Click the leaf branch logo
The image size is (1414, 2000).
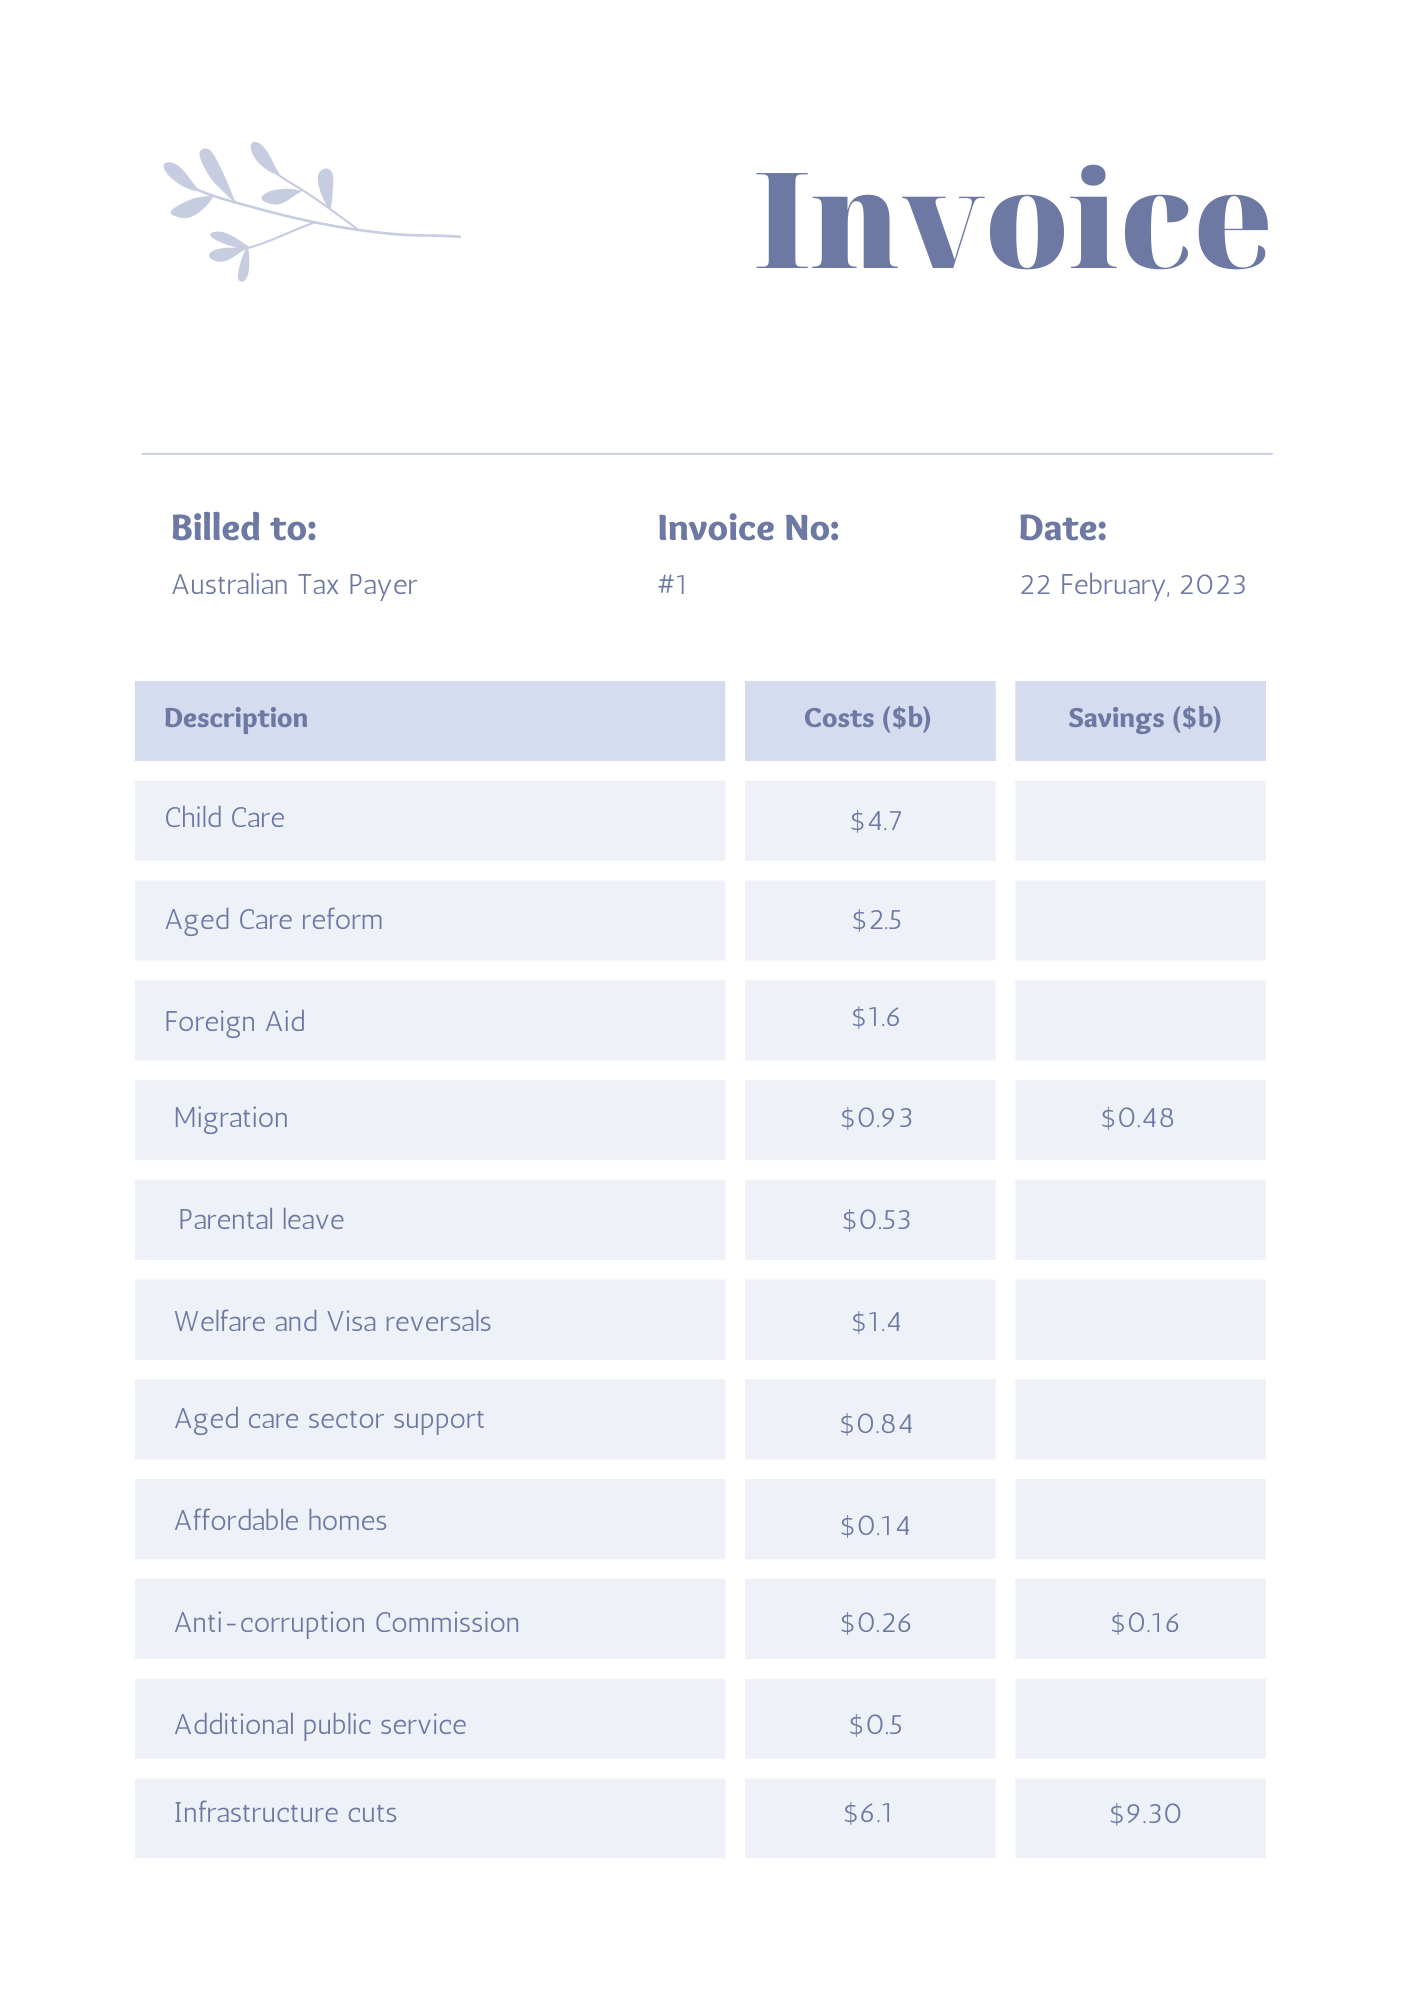click(311, 211)
